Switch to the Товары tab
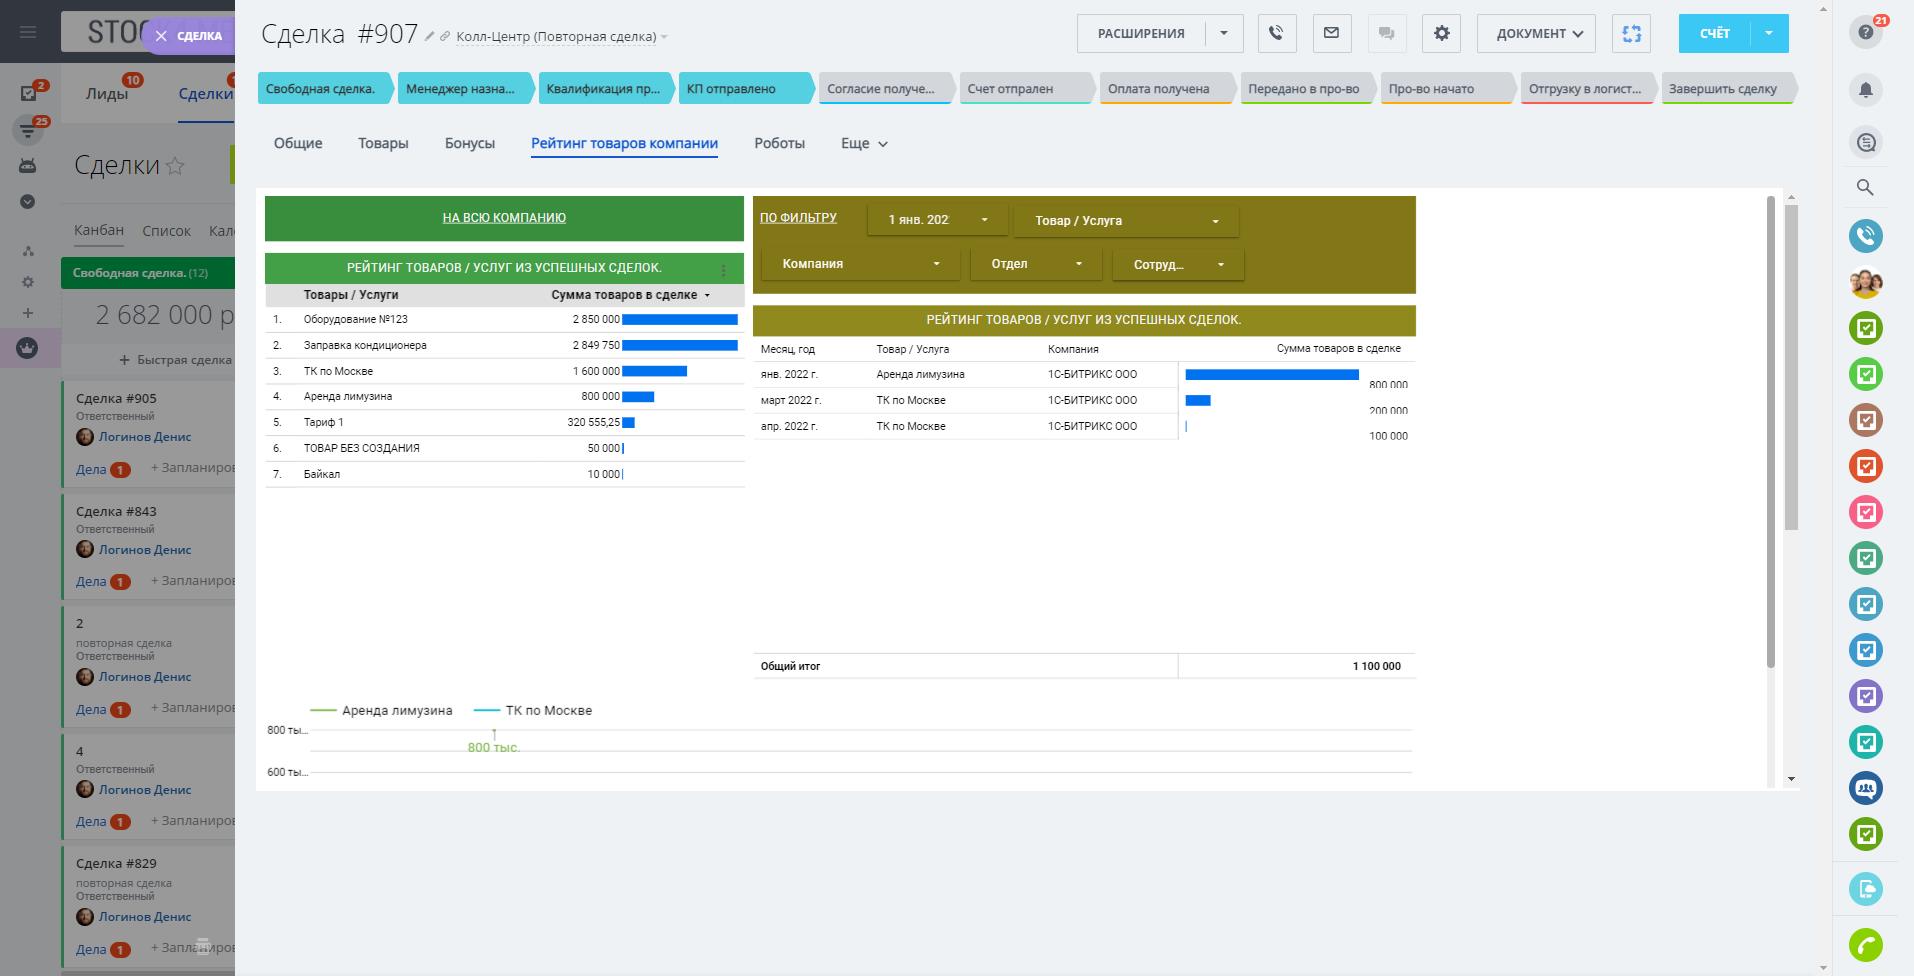The image size is (1914, 976). click(x=383, y=143)
